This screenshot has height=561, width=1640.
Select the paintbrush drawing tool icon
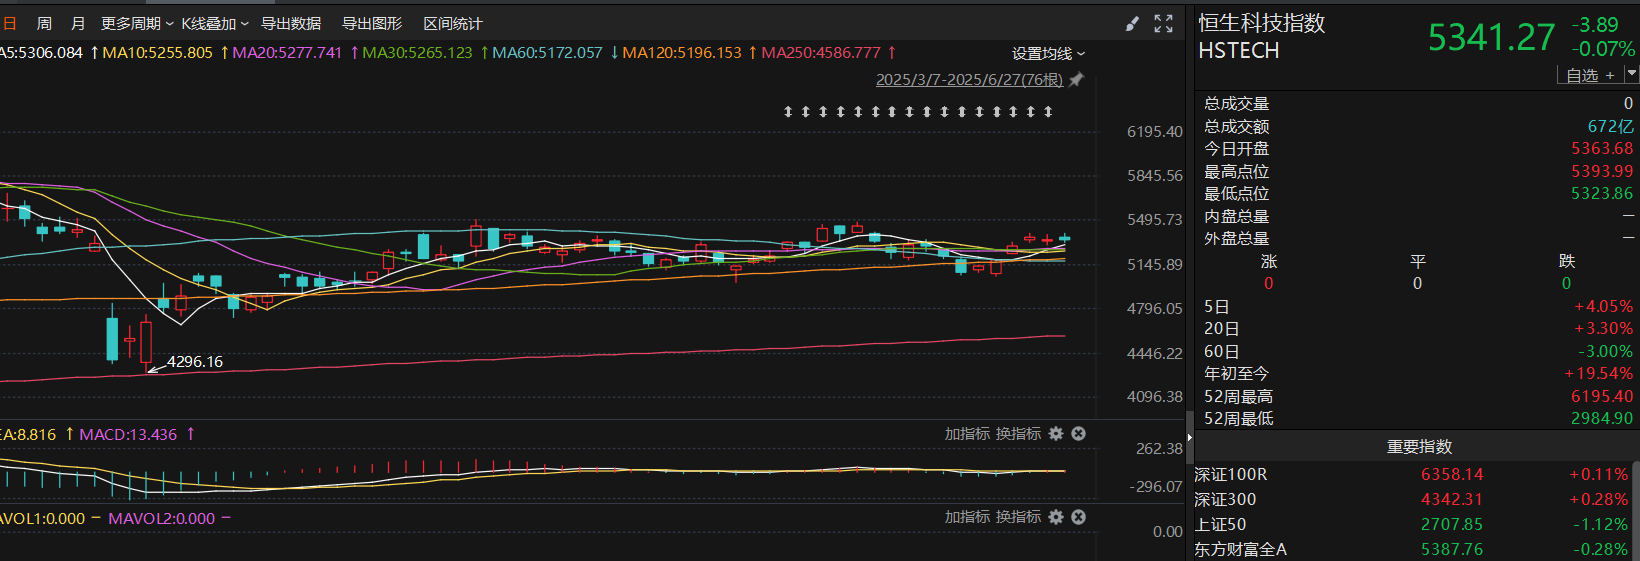(1132, 24)
